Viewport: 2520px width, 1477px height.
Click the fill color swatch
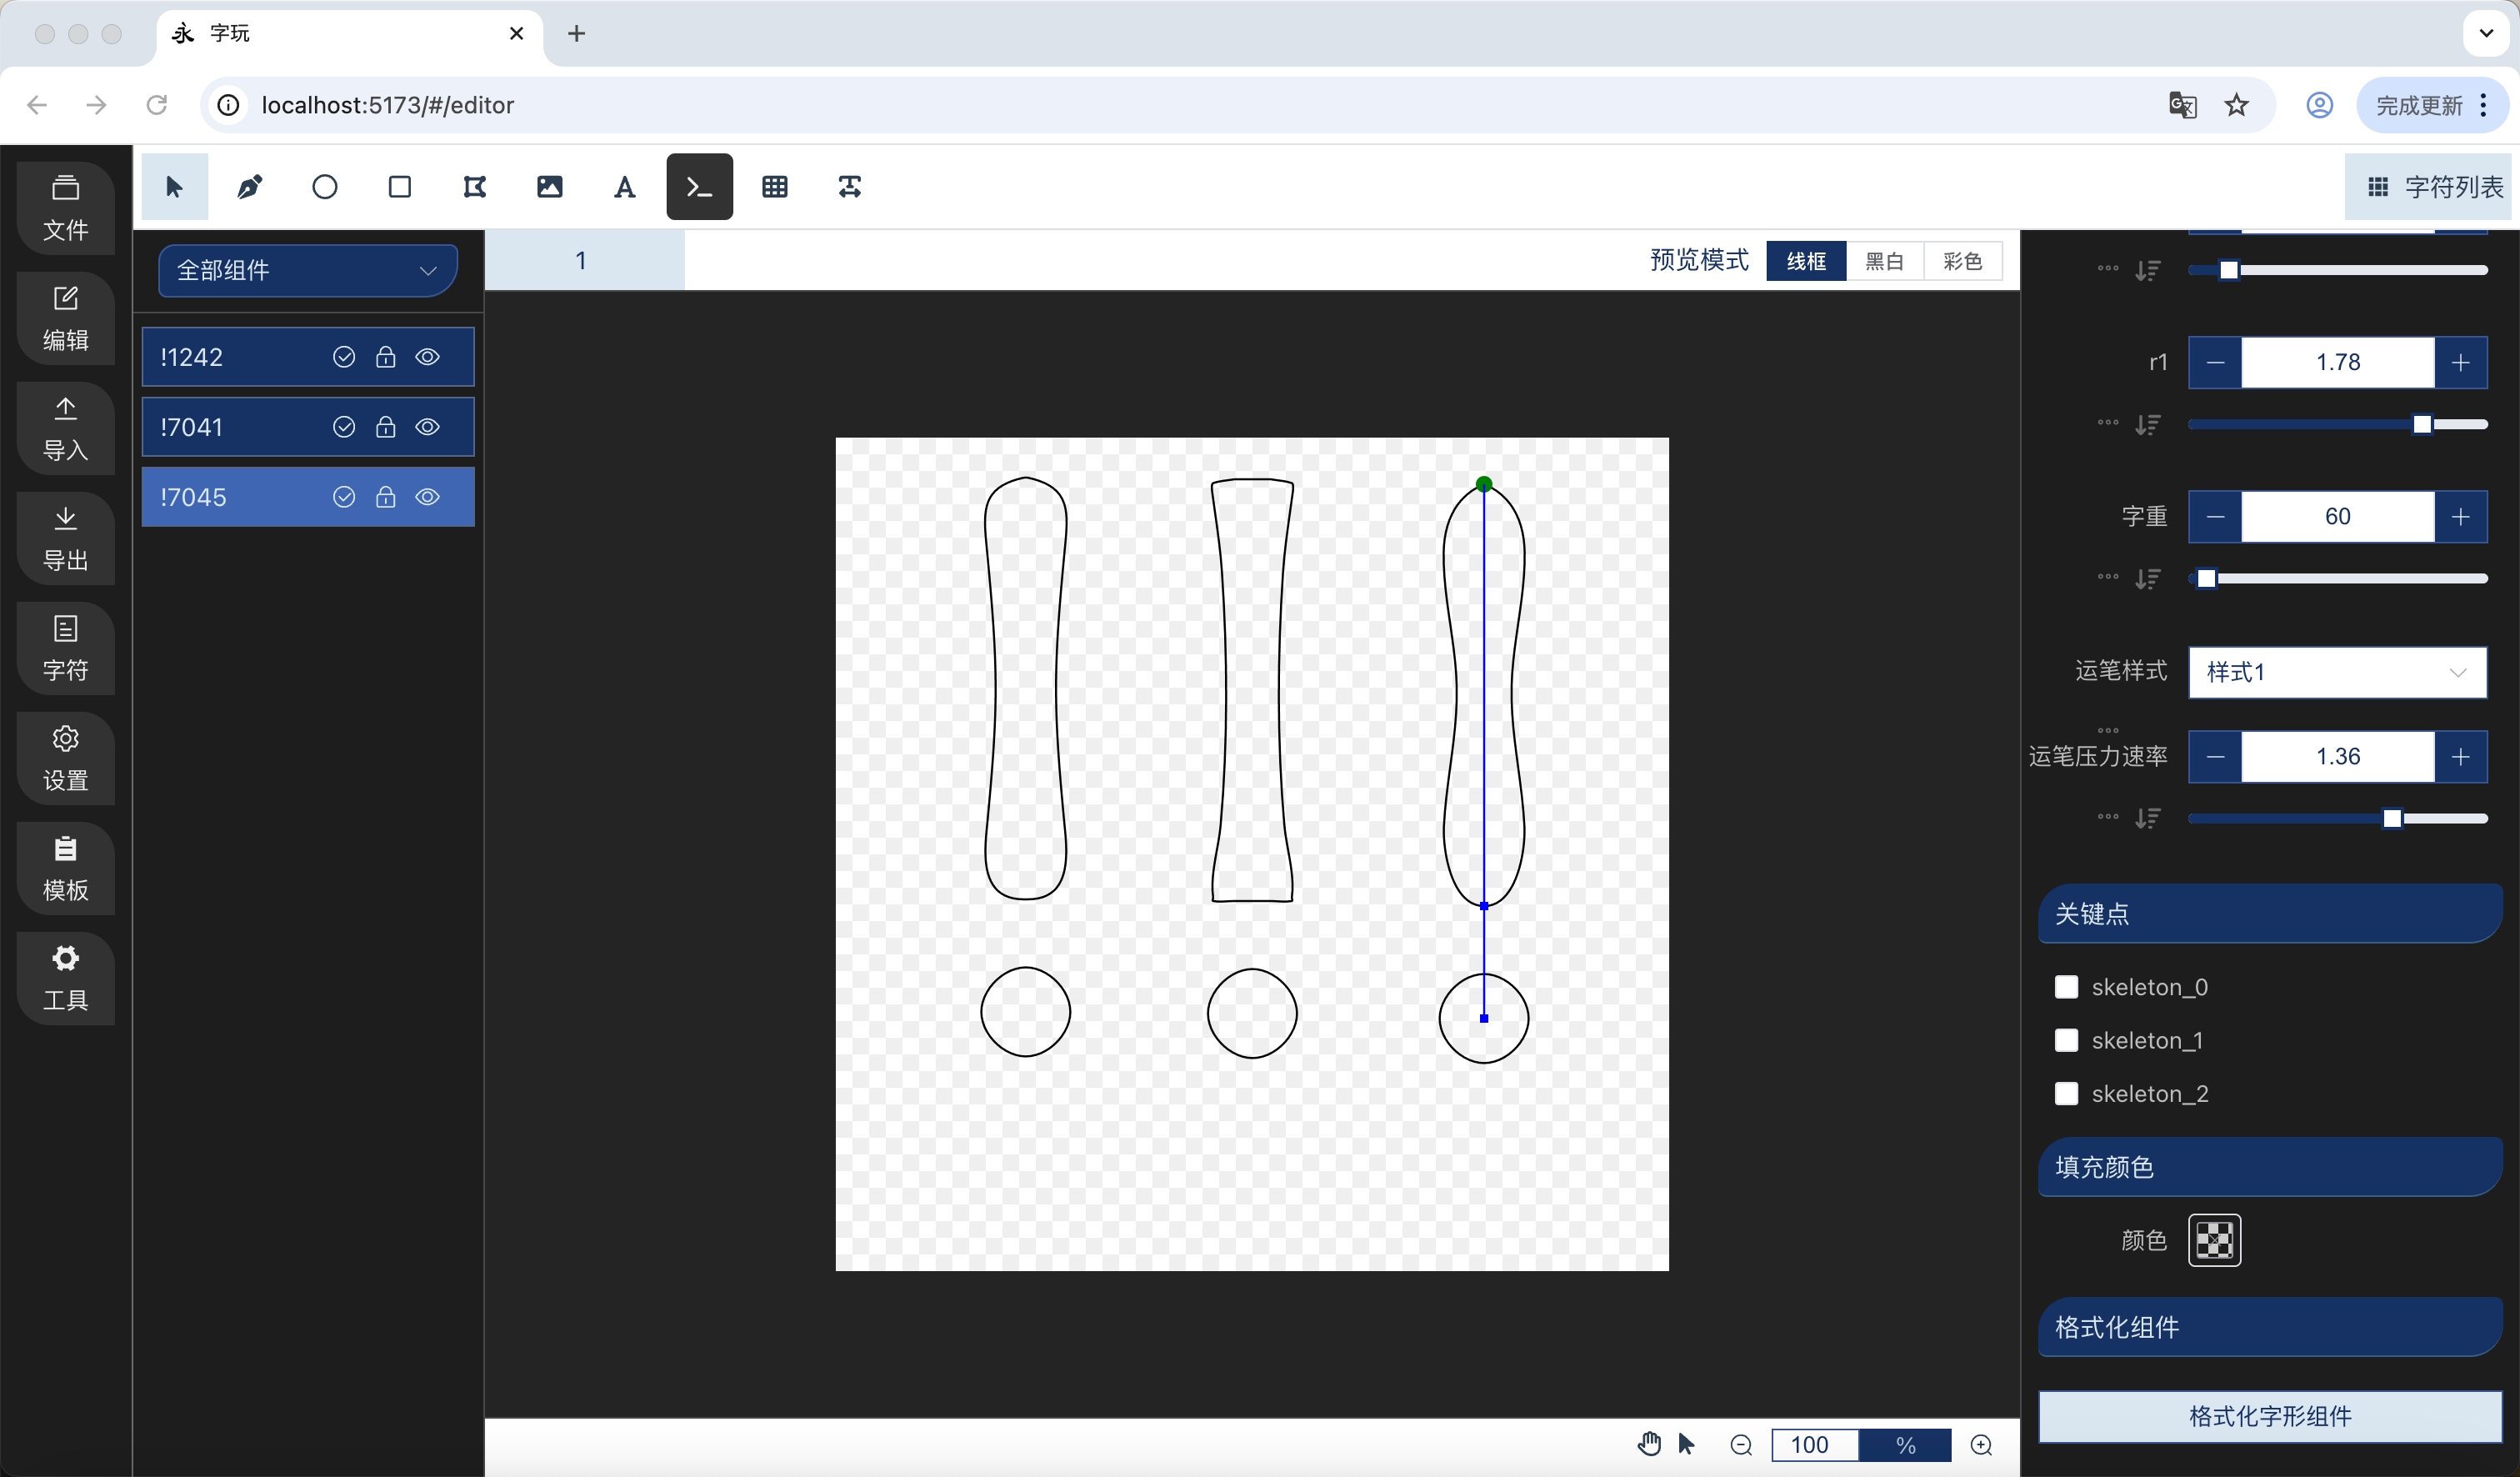click(x=2214, y=1240)
